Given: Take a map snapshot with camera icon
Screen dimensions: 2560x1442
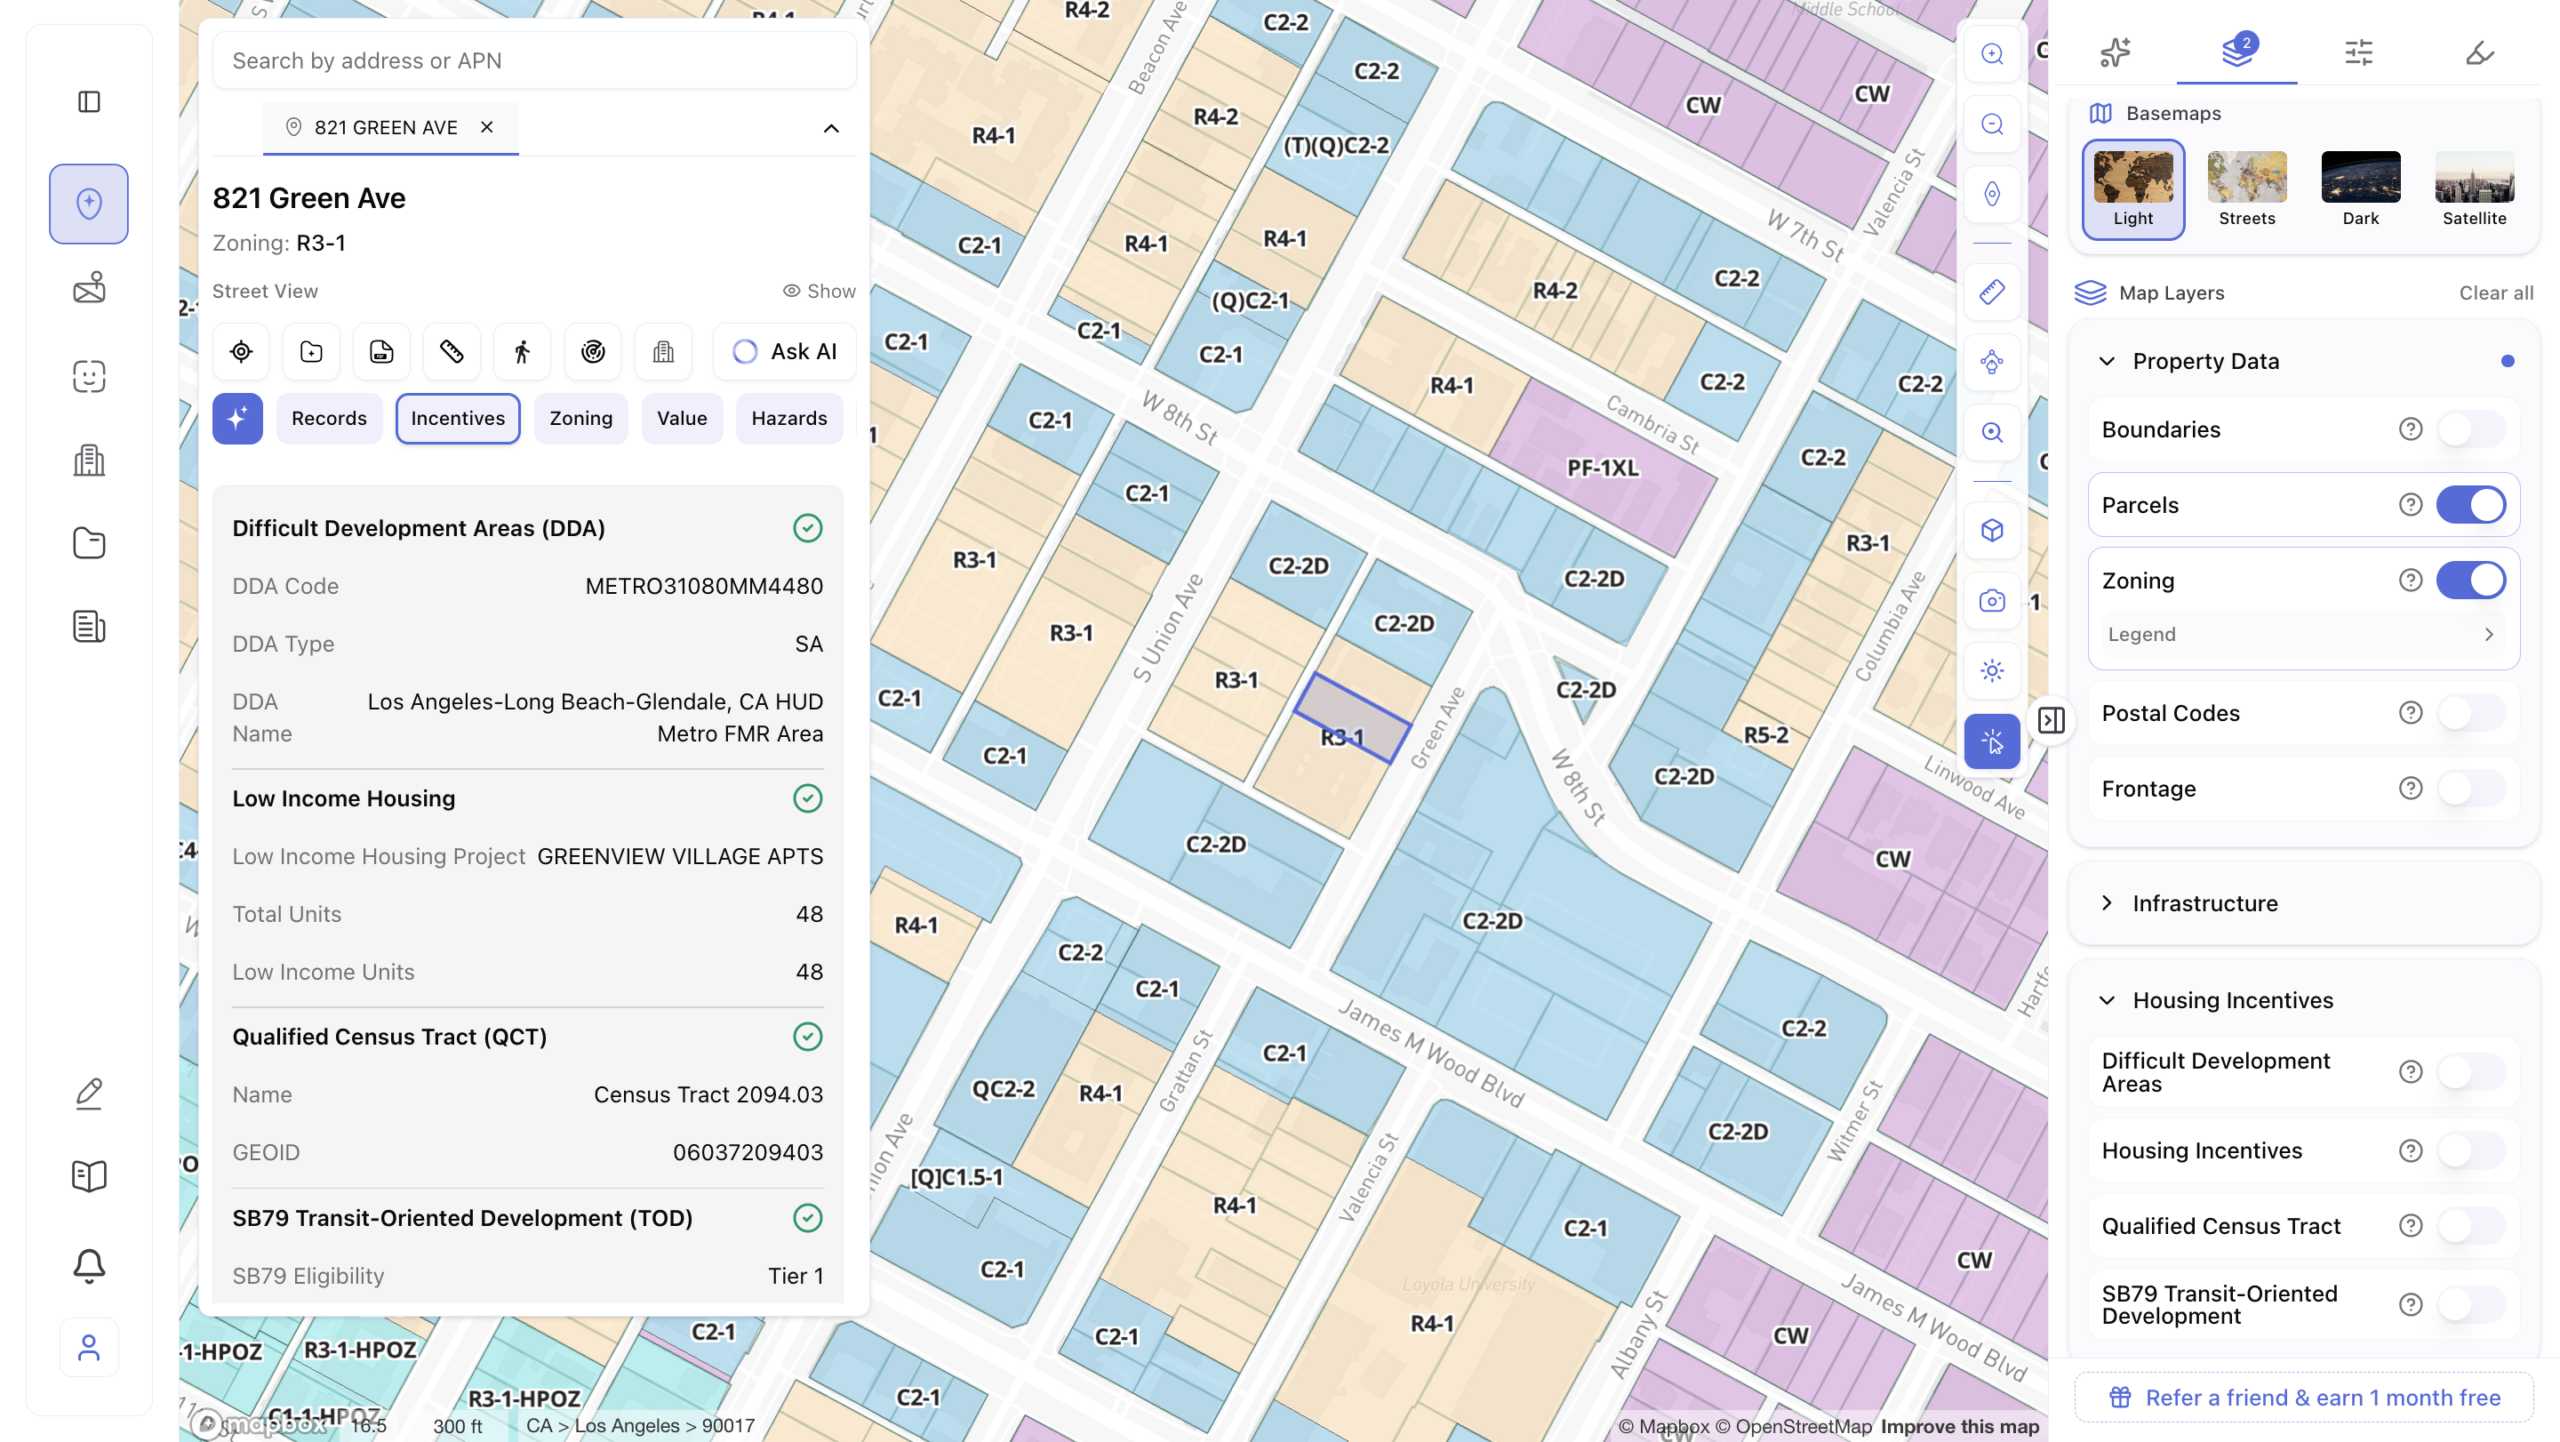Looking at the screenshot, I should [x=1992, y=600].
